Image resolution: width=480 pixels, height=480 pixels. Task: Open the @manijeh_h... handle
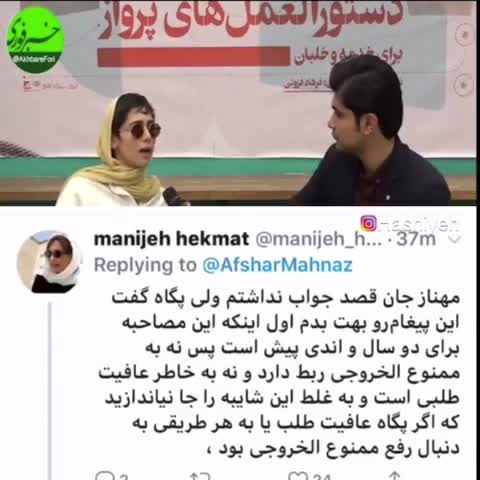(x=318, y=239)
